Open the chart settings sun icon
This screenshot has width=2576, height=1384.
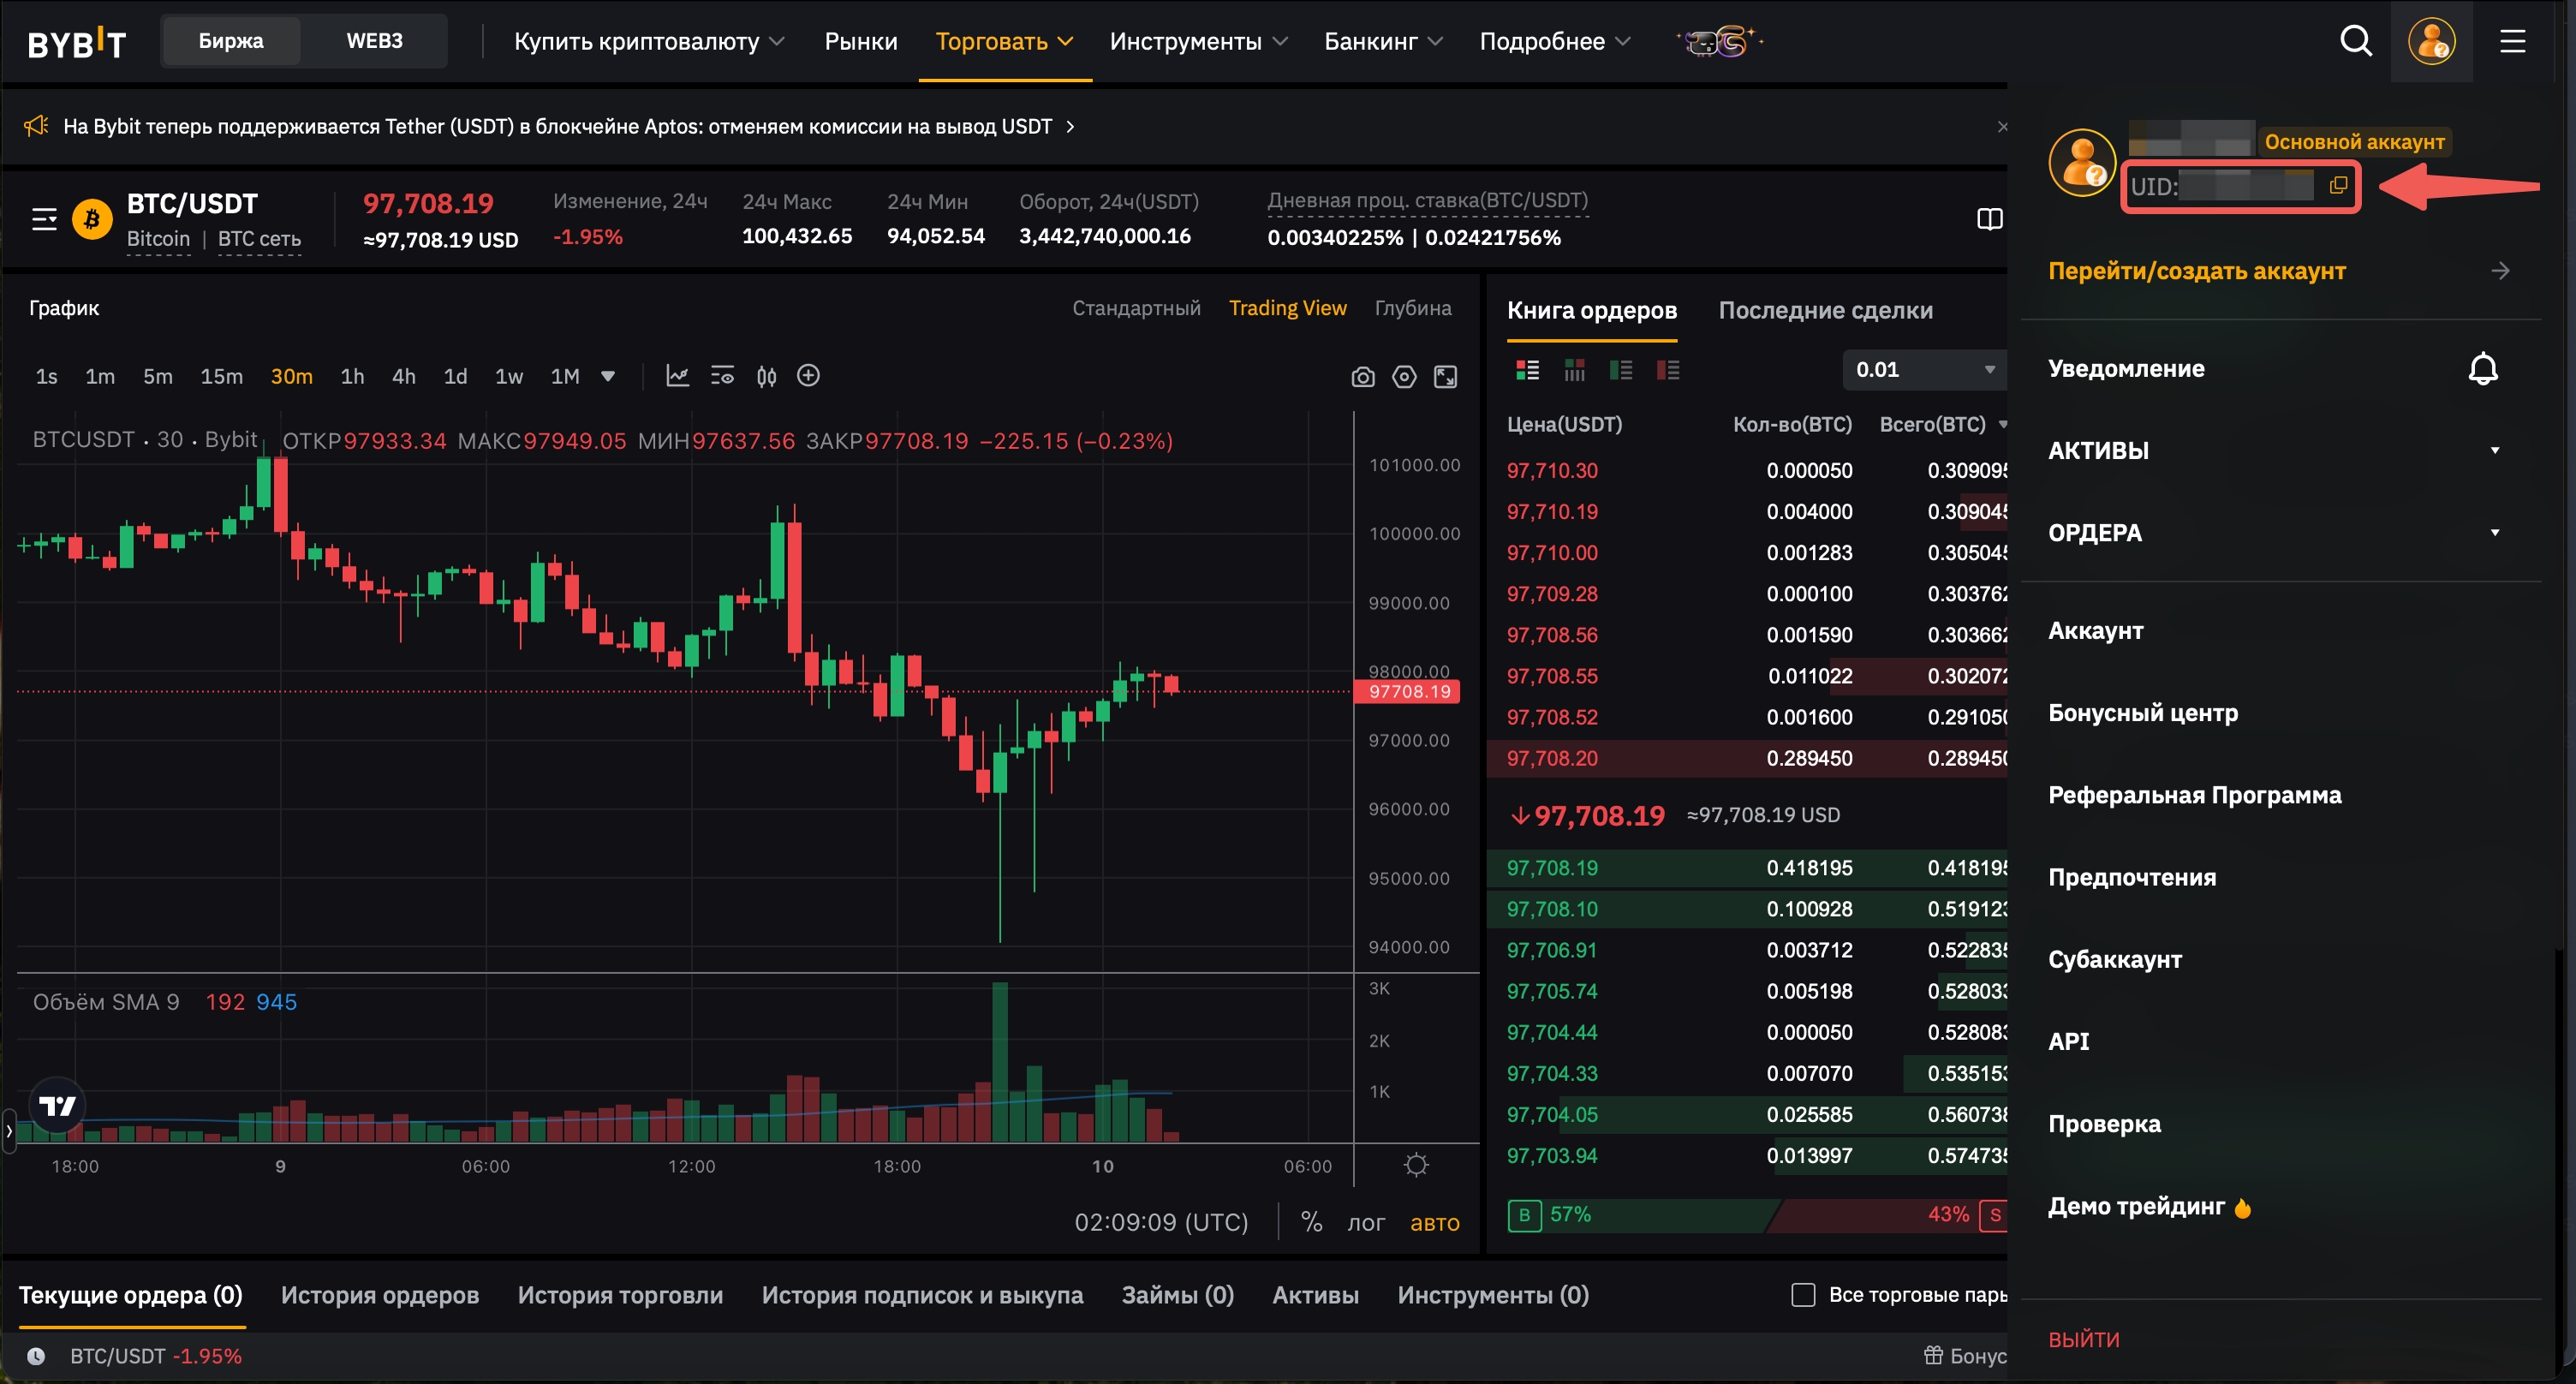point(1416,1165)
